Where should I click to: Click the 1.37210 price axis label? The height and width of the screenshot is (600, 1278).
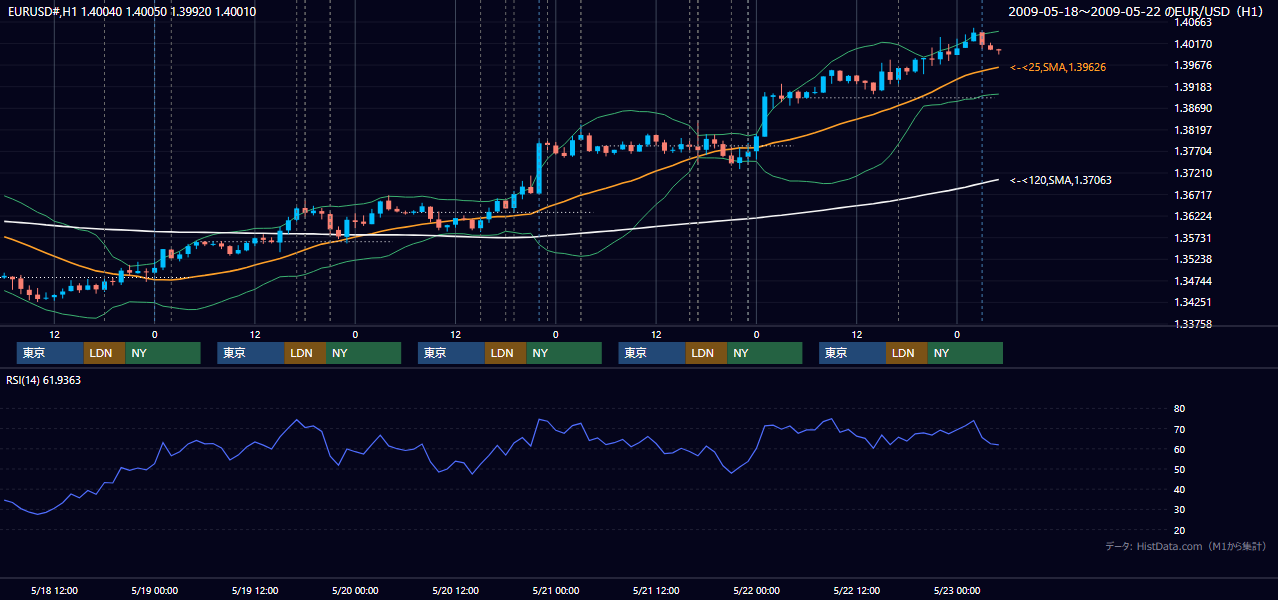(x=1192, y=173)
